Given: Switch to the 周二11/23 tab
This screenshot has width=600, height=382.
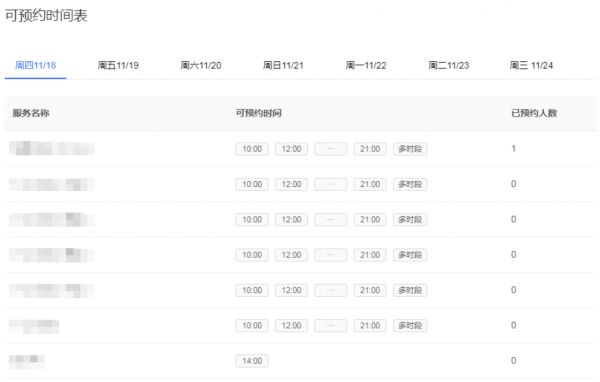Looking at the screenshot, I should [448, 65].
